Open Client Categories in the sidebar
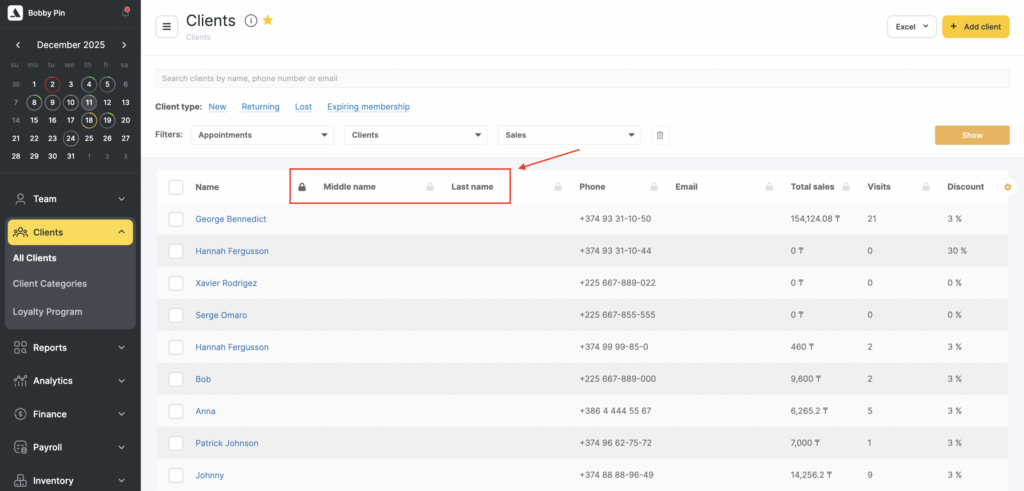Screen dimensions: 1024x491 coord(50,284)
